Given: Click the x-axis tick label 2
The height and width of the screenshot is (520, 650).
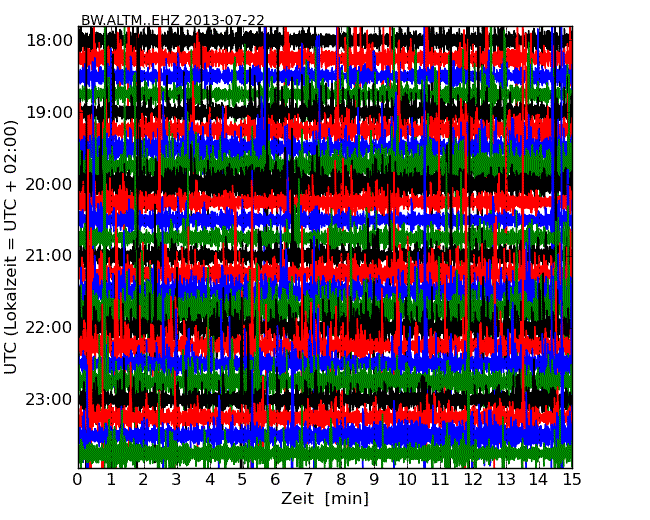Looking at the screenshot, I should click(x=143, y=480).
